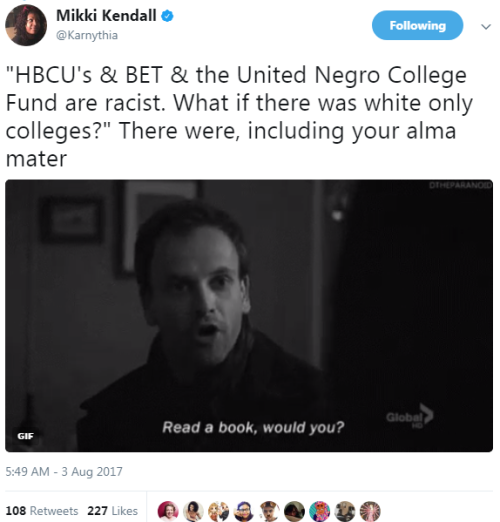
Task: Click the GIF badge on the media
Action: 25,436
